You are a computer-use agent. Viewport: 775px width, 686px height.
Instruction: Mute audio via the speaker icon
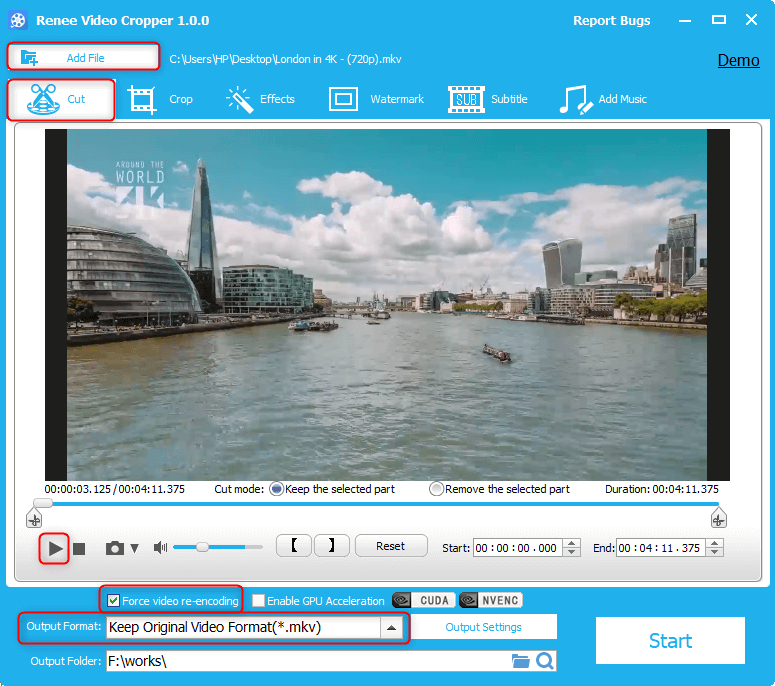(x=160, y=548)
